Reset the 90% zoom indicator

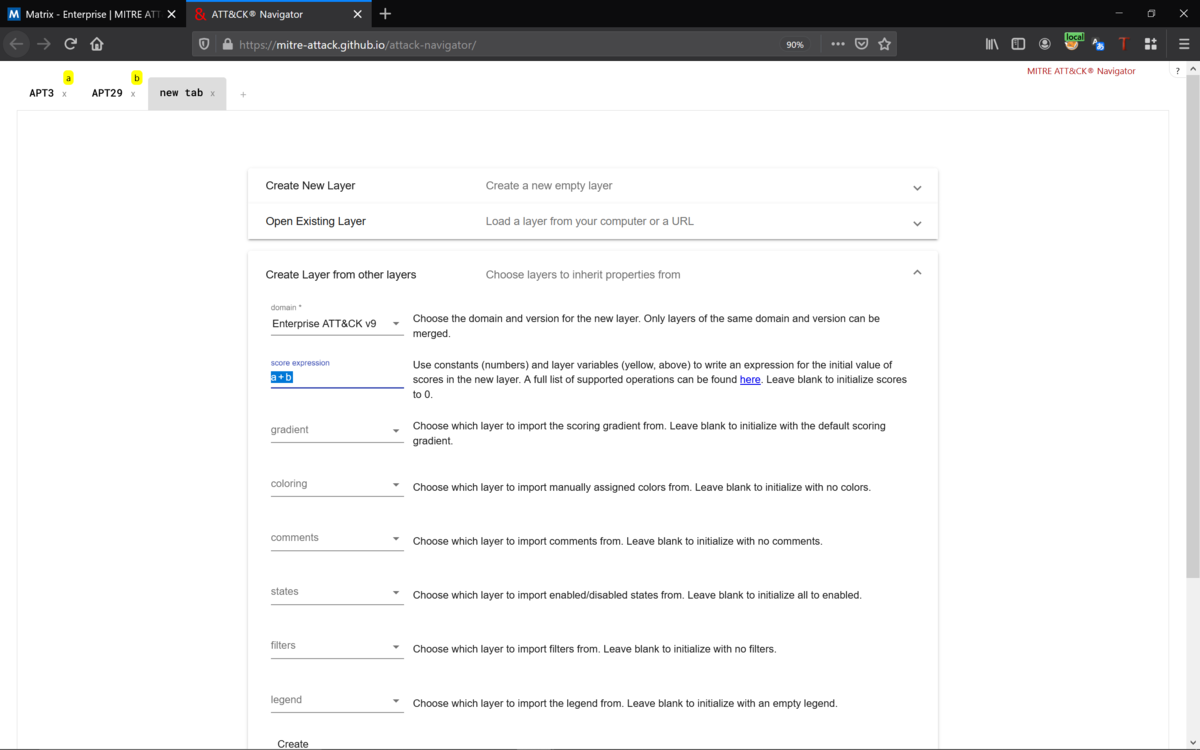[x=795, y=44]
